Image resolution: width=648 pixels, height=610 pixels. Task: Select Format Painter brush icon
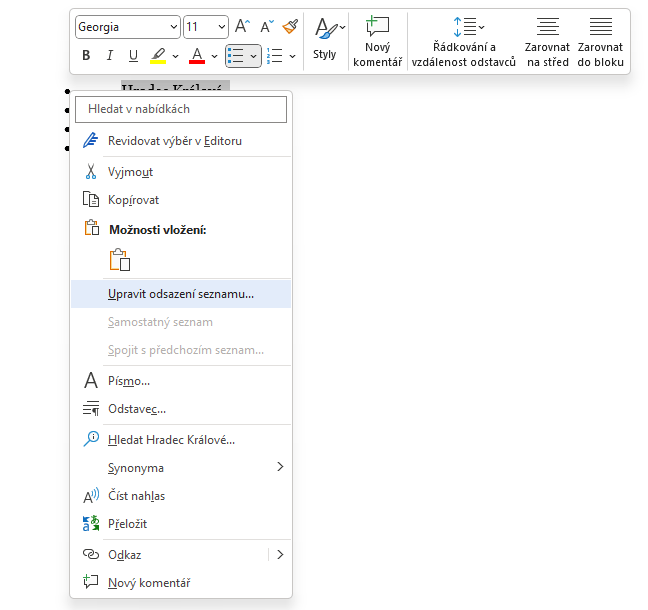point(290,26)
